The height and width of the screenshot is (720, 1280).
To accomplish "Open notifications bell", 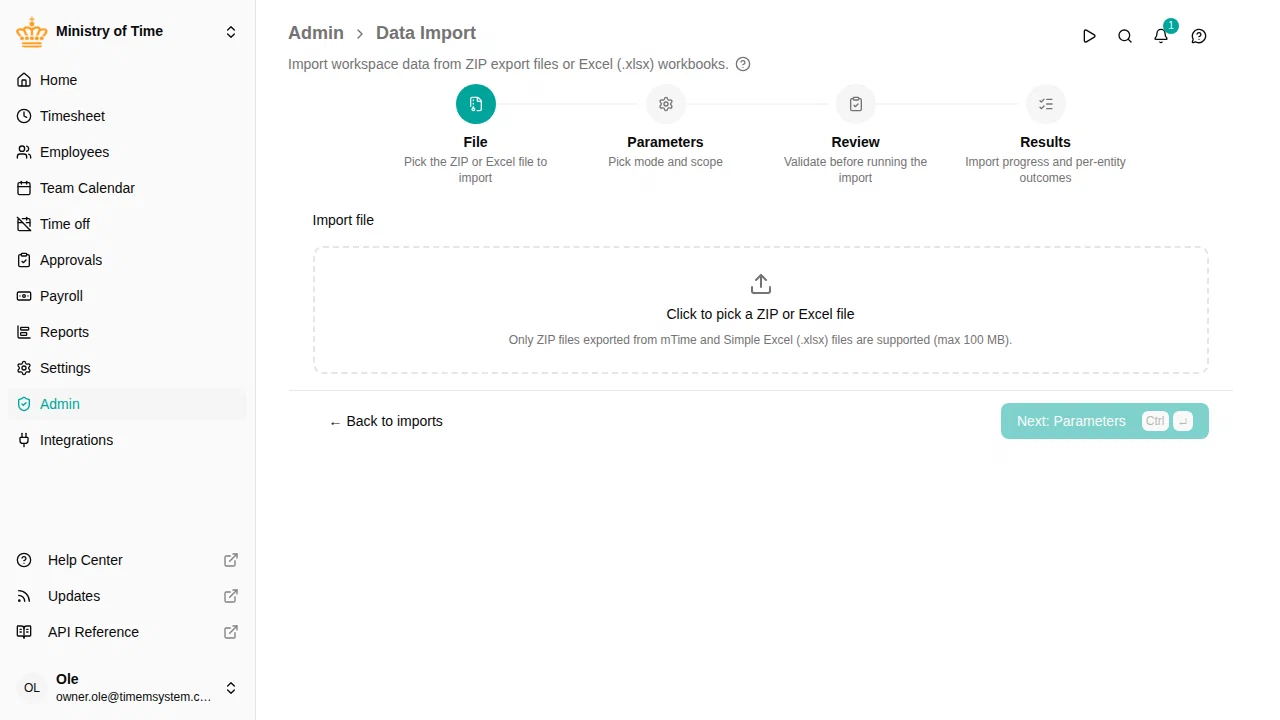I will coord(1161,36).
